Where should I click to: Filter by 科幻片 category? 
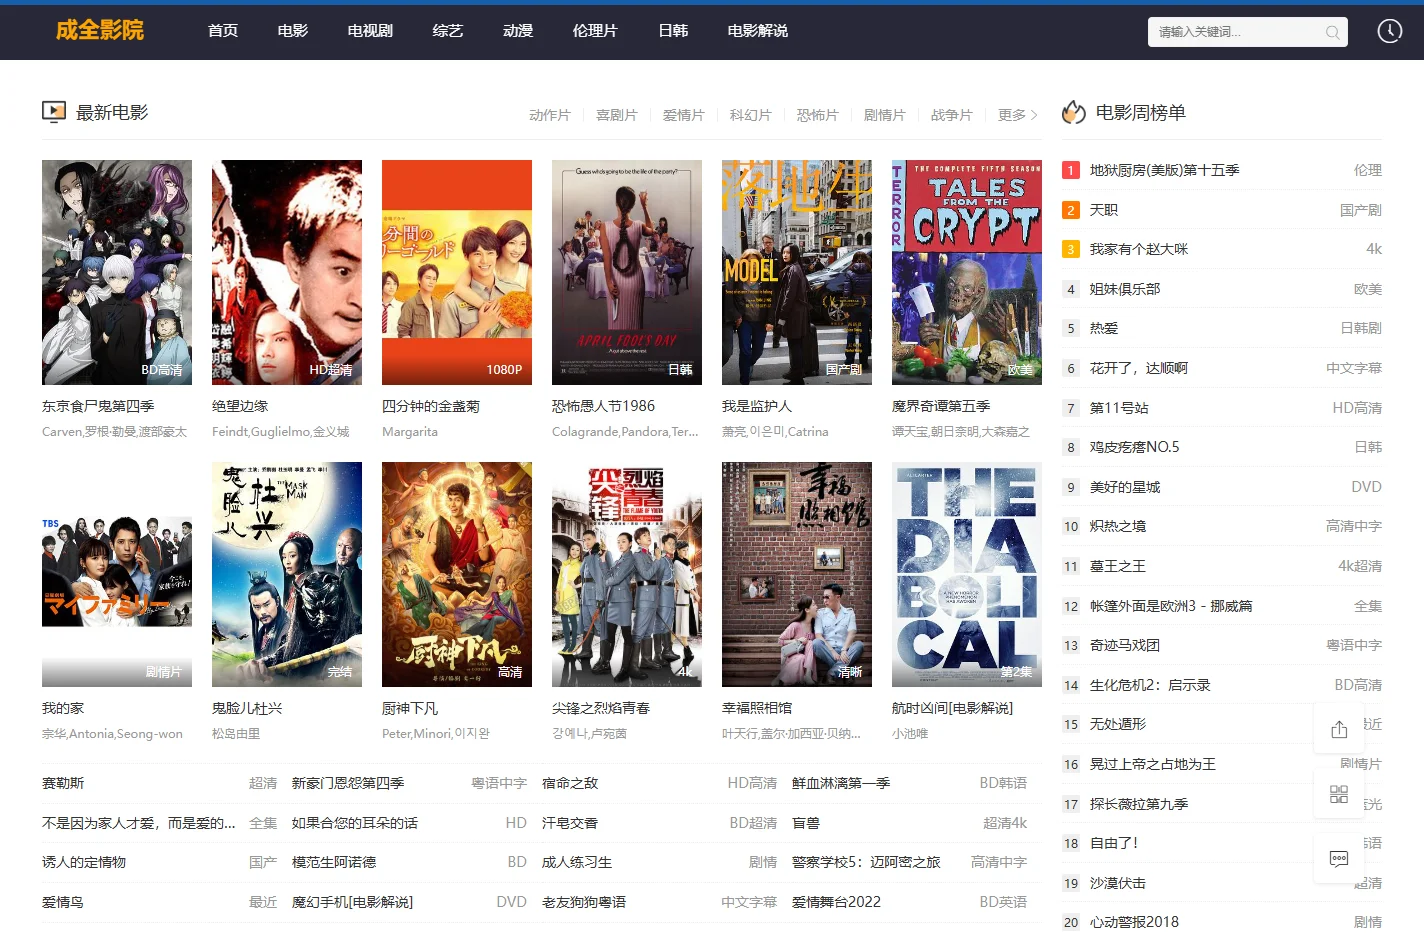pos(751,115)
